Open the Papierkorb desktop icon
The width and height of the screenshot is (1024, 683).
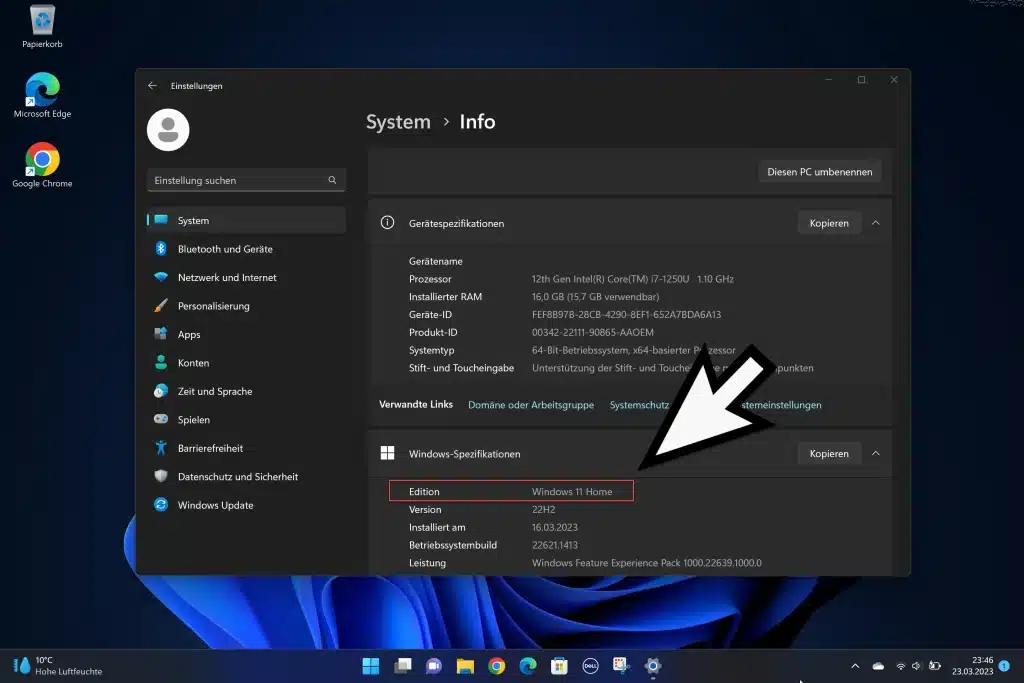tap(42, 26)
